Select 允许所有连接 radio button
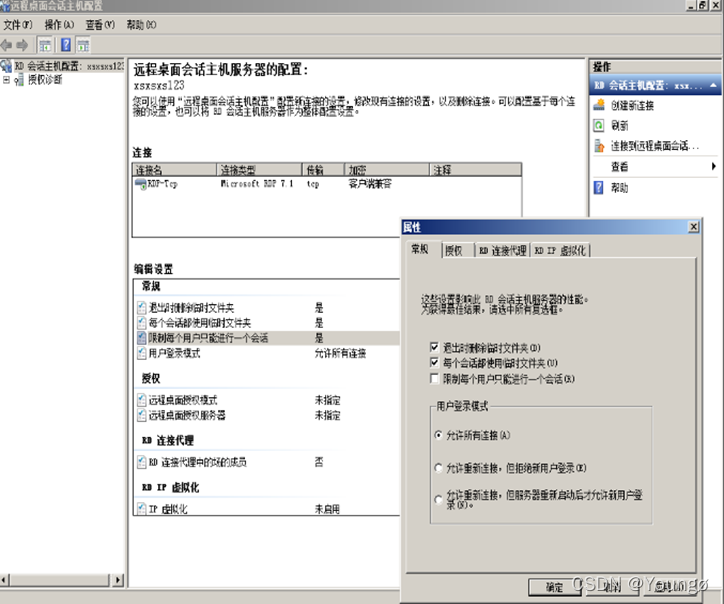Screen dimensions: 724x604 click(x=439, y=435)
